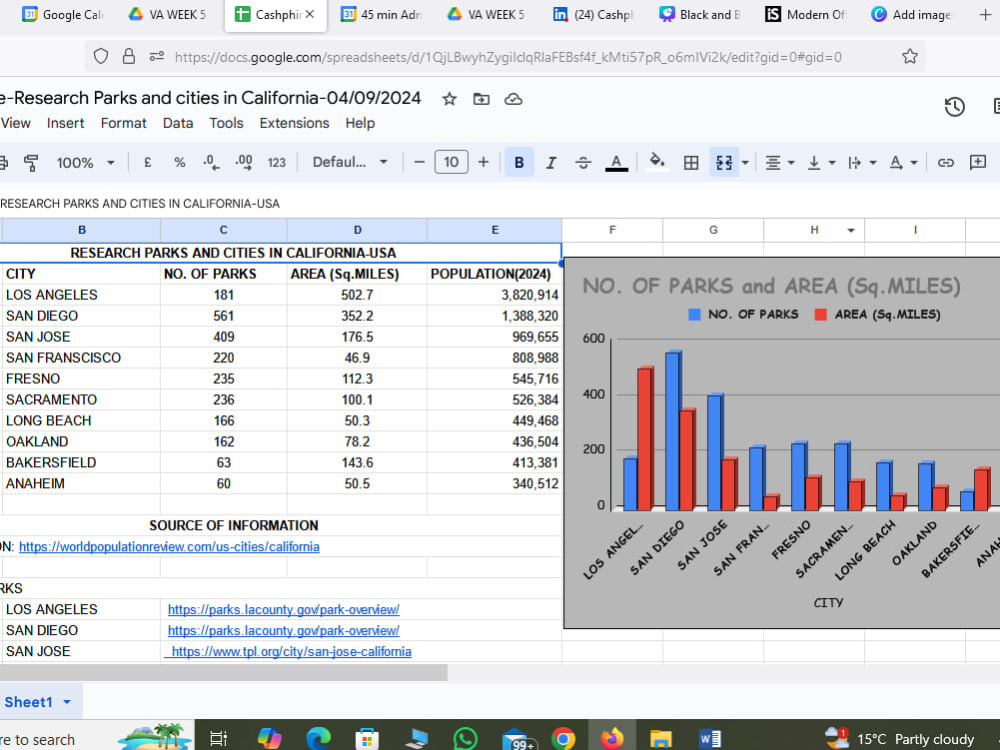Viewport: 1000px width, 750px height.
Task: Click the font size field showing 10
Action: coord(452,162)
